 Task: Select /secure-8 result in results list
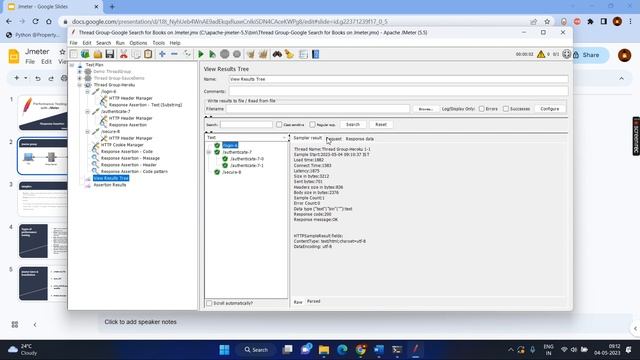coord(231,172)
